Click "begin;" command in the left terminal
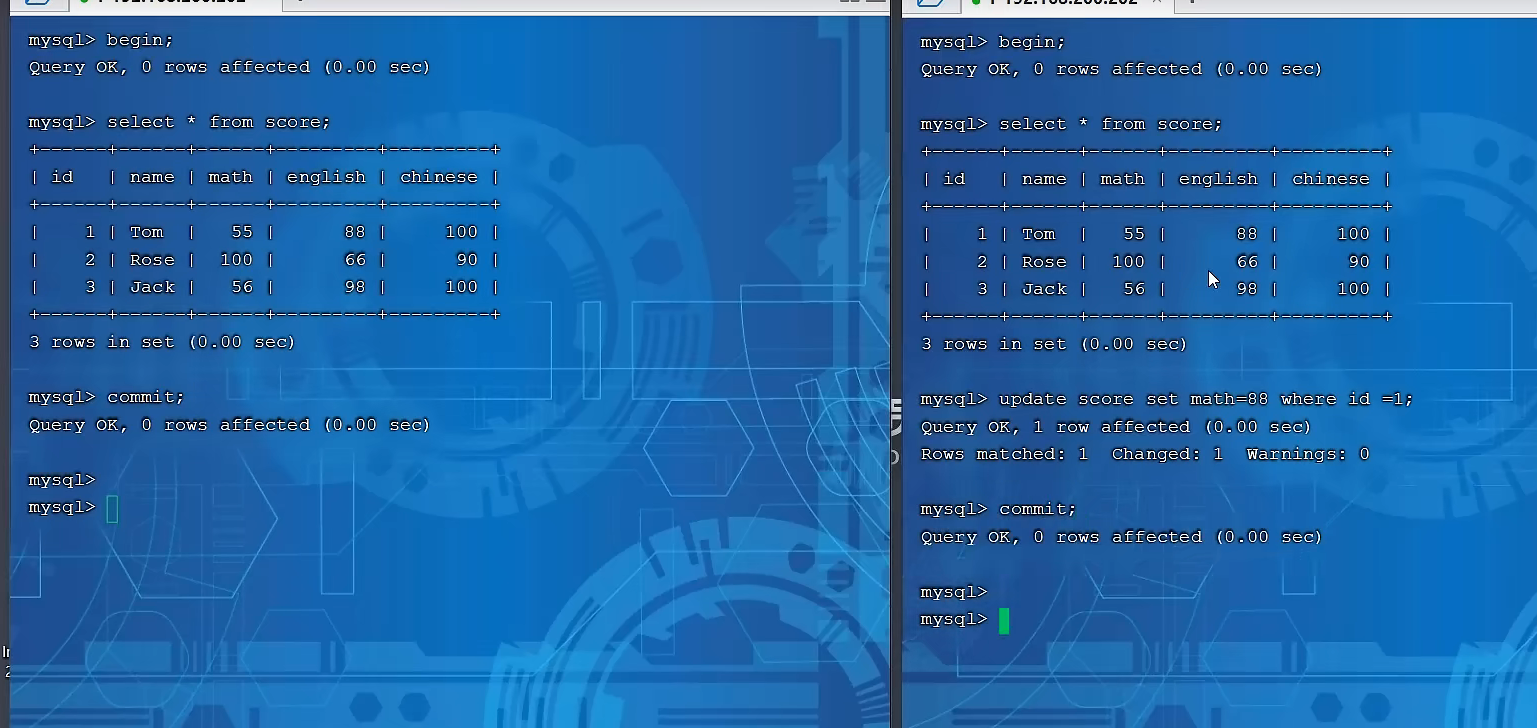This screenshot has width=1537, height=728. click(140, 40)
